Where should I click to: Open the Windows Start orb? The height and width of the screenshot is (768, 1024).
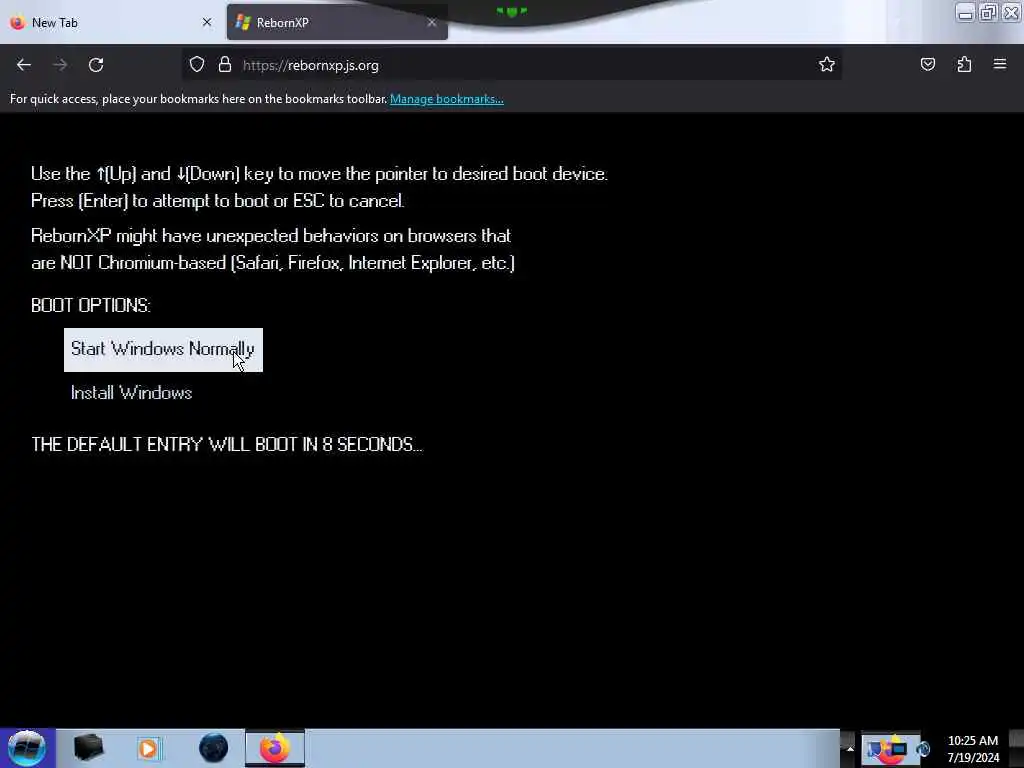tap(27, 748)
